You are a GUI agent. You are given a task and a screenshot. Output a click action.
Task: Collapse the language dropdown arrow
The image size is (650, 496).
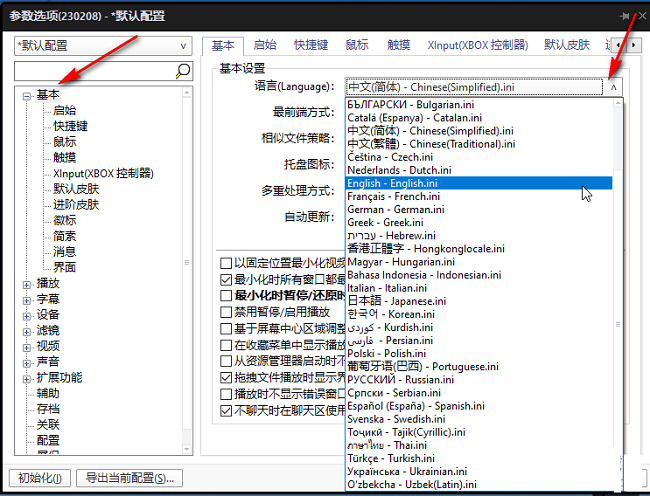(613, 87)
